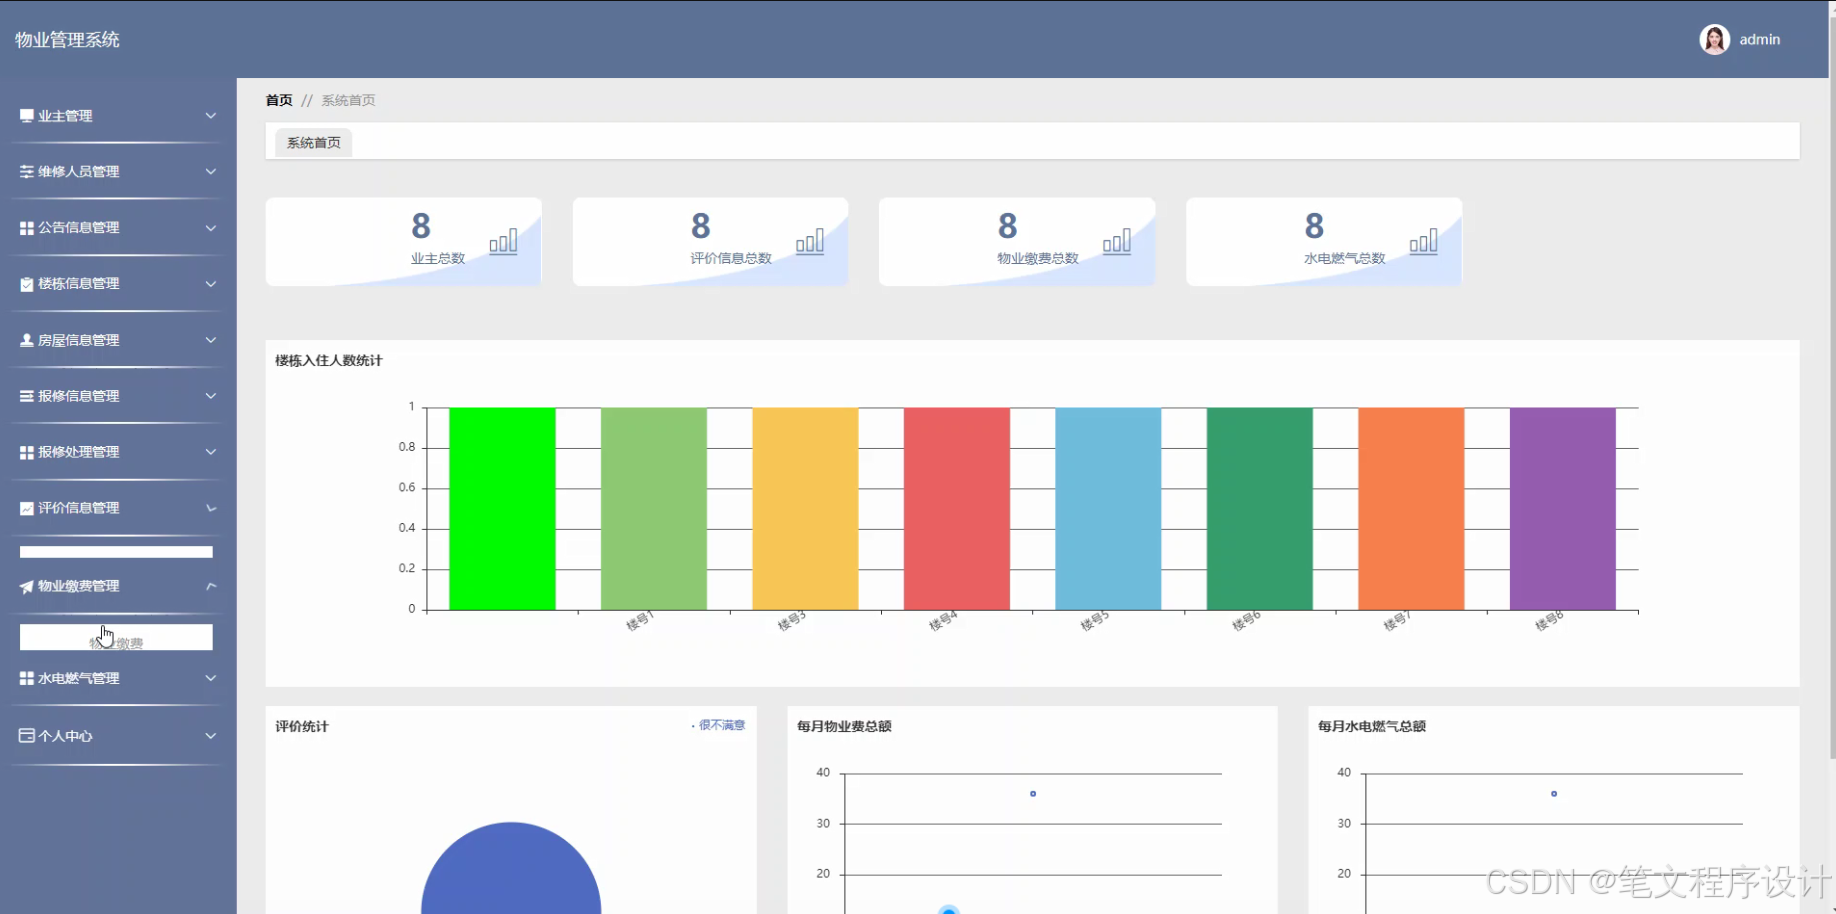Expand the 业主管理 menu chevron
This screenshot has width=1836, height=914.
(x=211, y=116)
